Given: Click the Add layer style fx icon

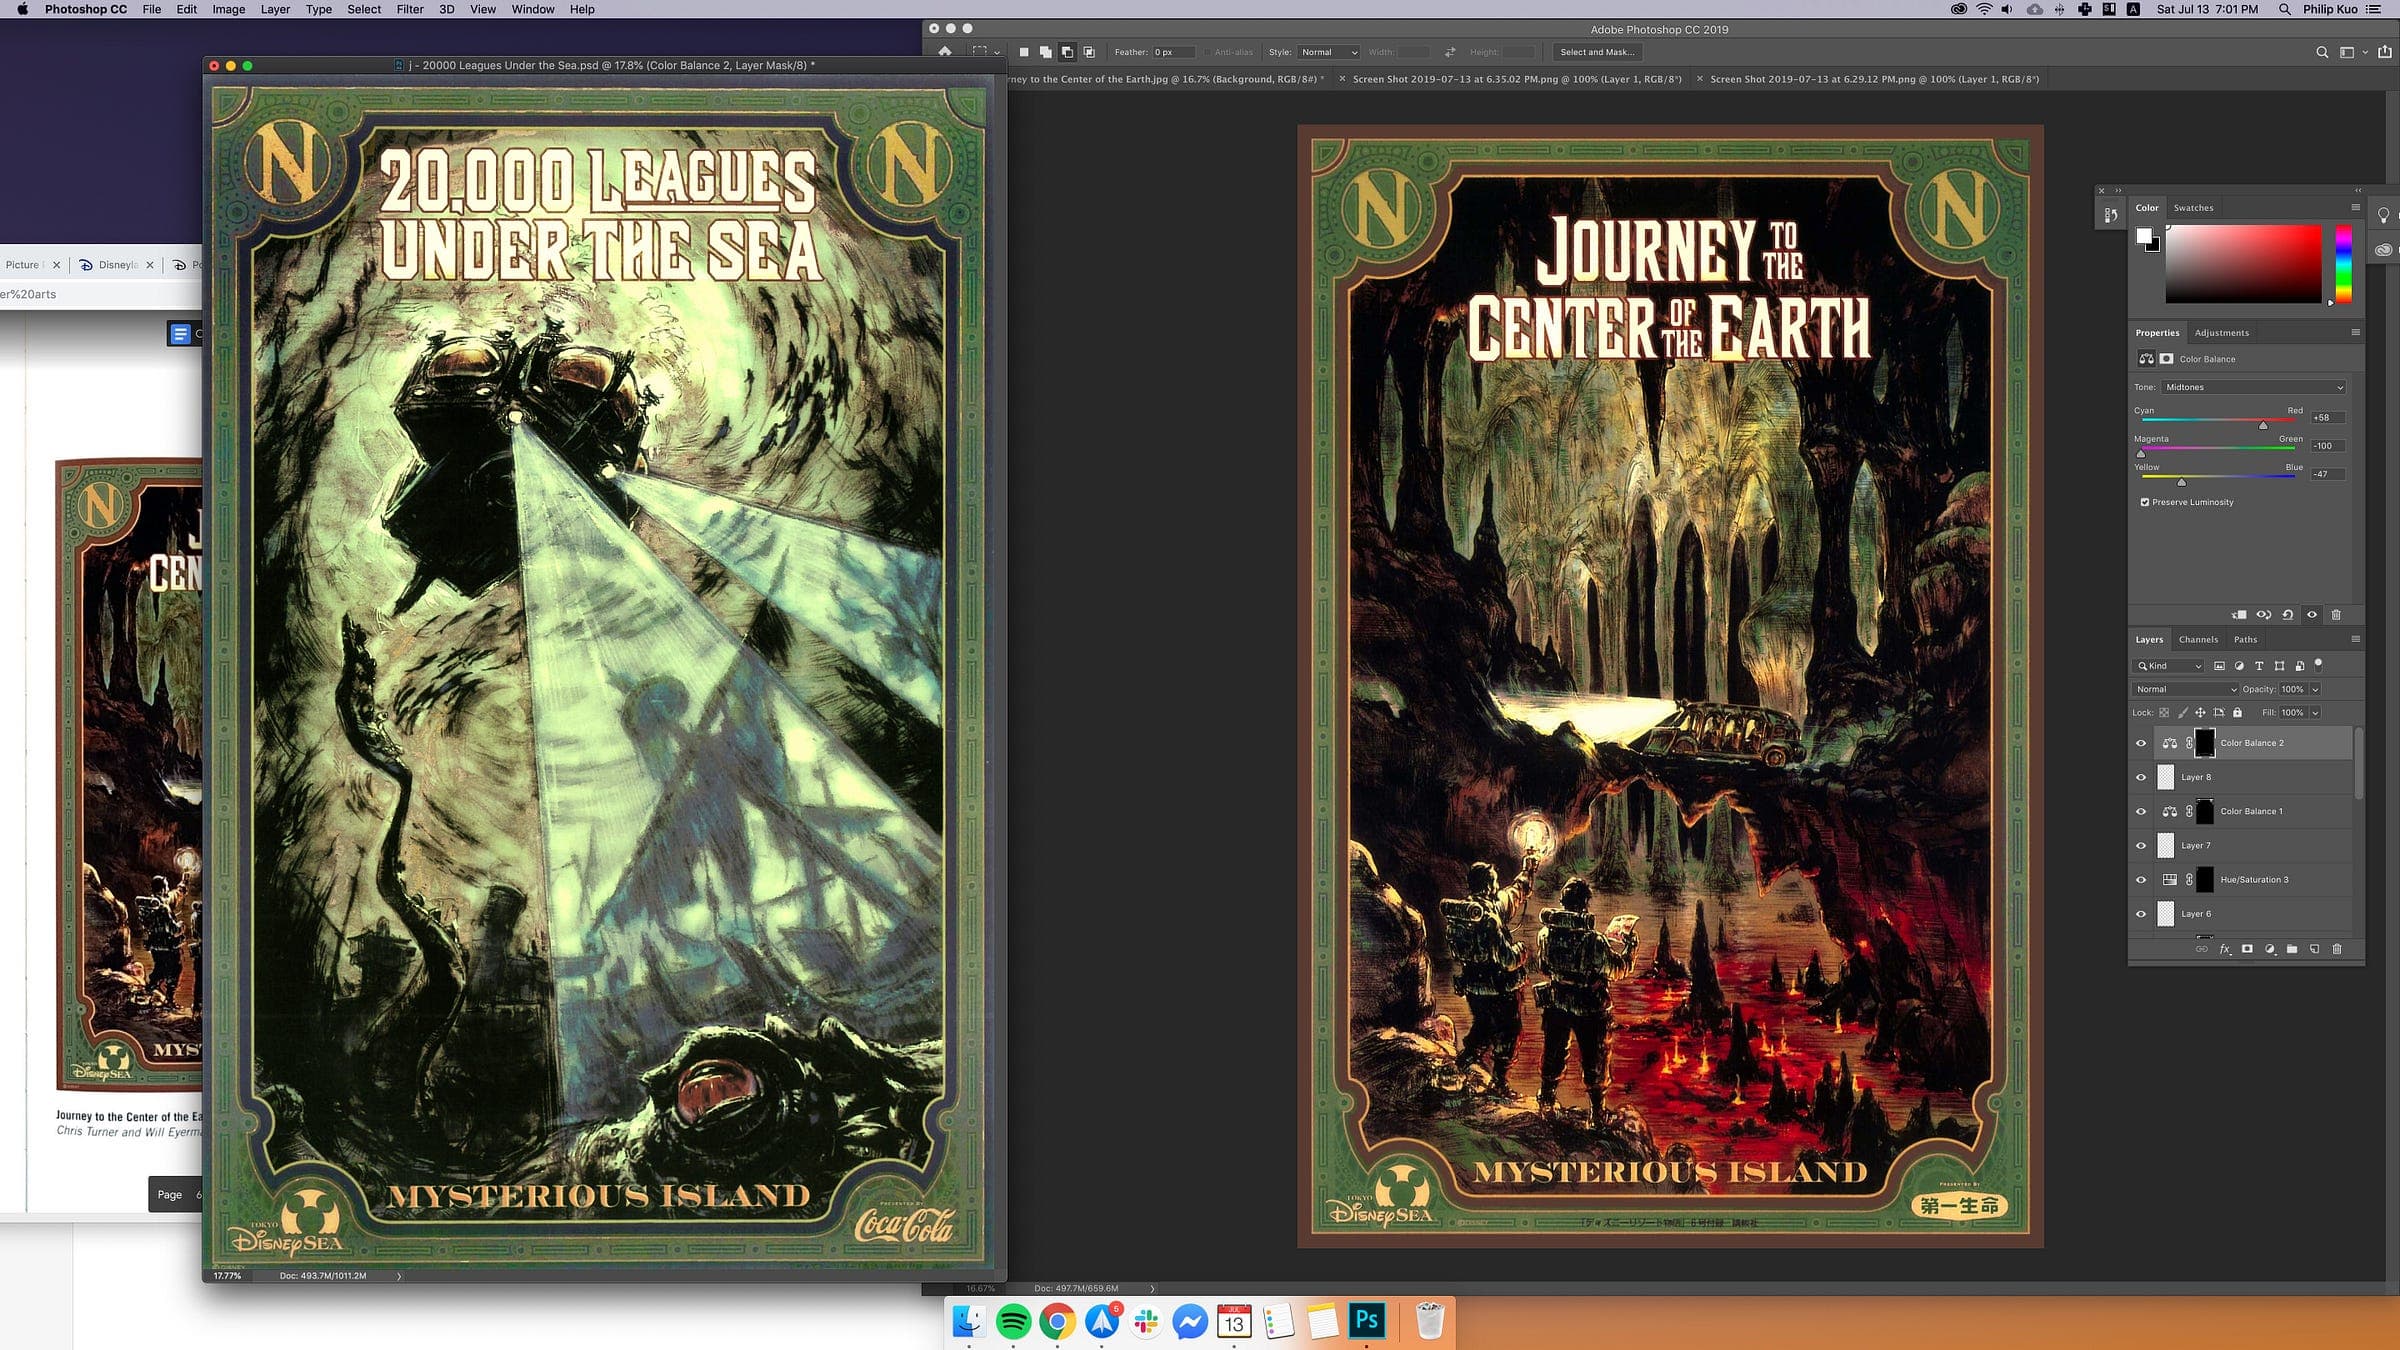Looking at the screenshot, I should [x=2225, y=949].
